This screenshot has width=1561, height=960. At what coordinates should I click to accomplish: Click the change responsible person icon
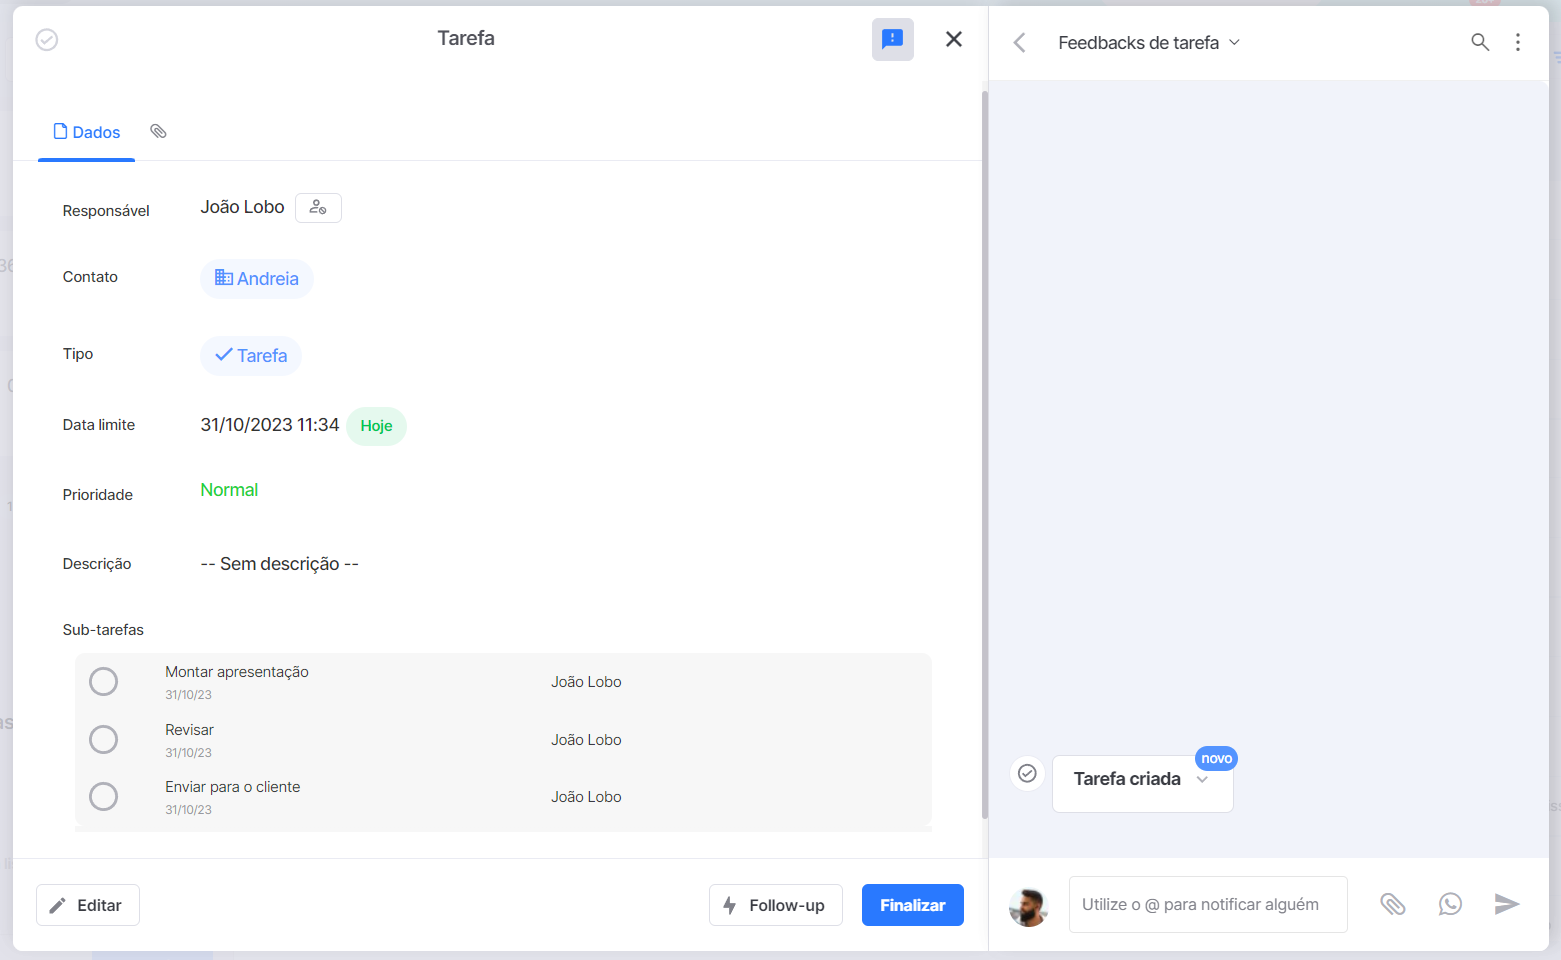tap(318, 208)
